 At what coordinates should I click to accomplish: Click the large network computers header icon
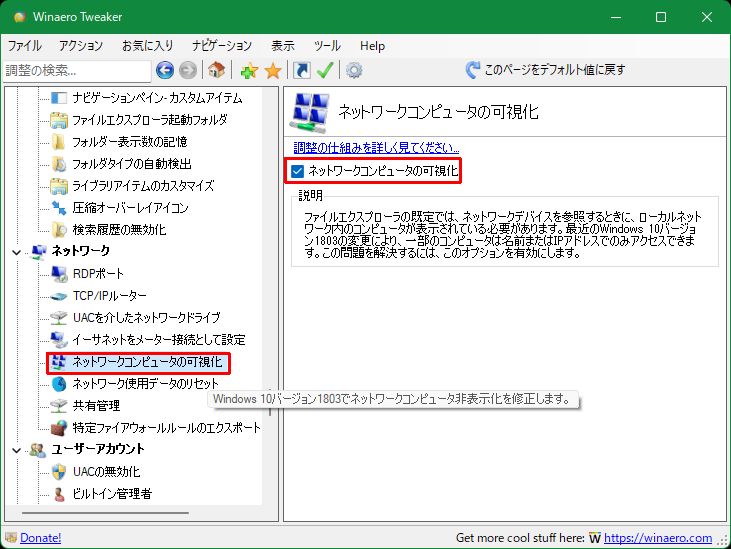pyautogui.click(x=310, y=113)
